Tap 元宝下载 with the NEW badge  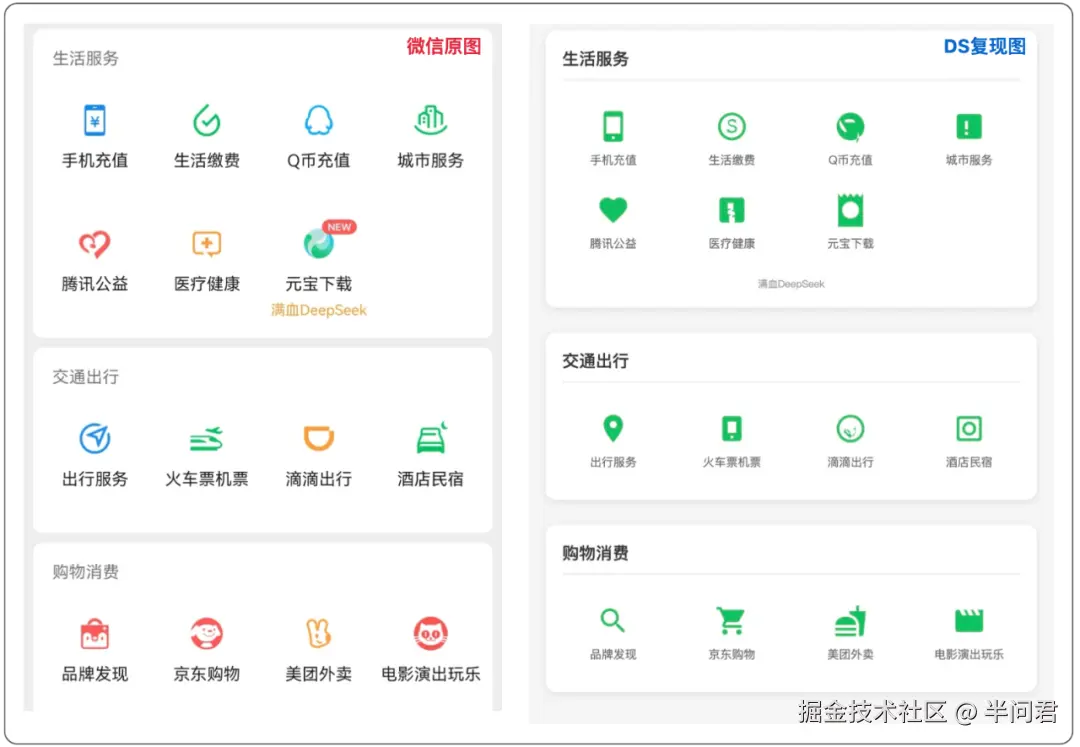[318, 243]
